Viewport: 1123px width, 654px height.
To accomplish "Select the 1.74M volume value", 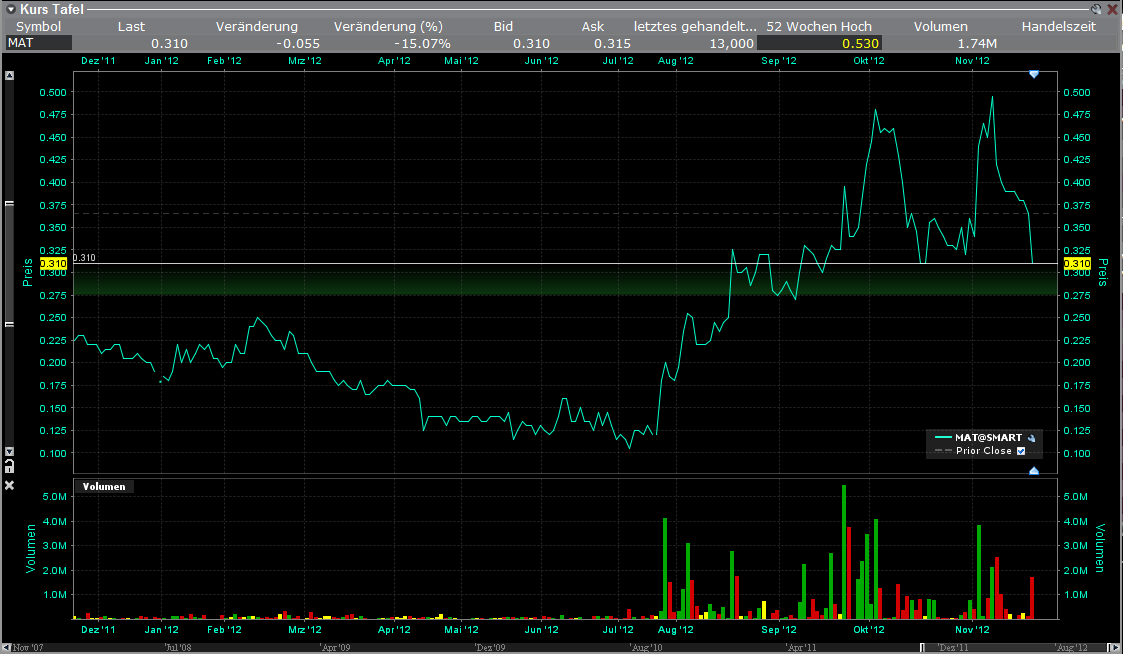I will pos(977,44).
